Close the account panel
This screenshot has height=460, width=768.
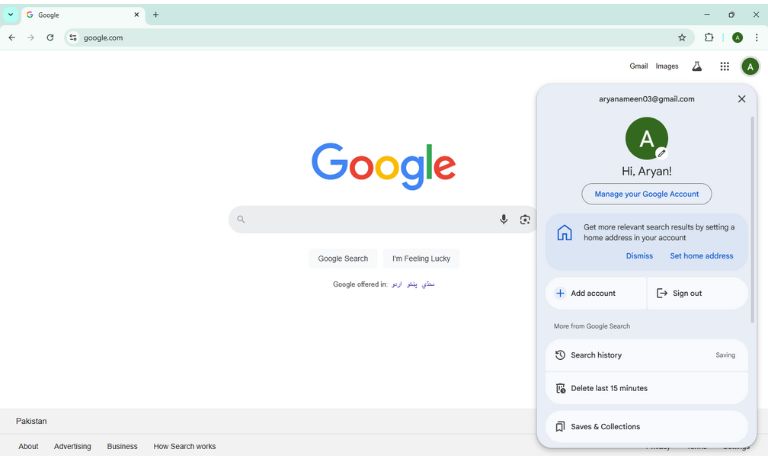click(741, 99)
